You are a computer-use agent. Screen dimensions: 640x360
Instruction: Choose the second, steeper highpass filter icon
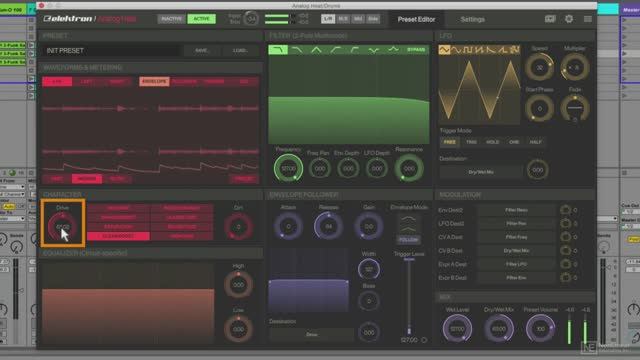coord(355,50)
